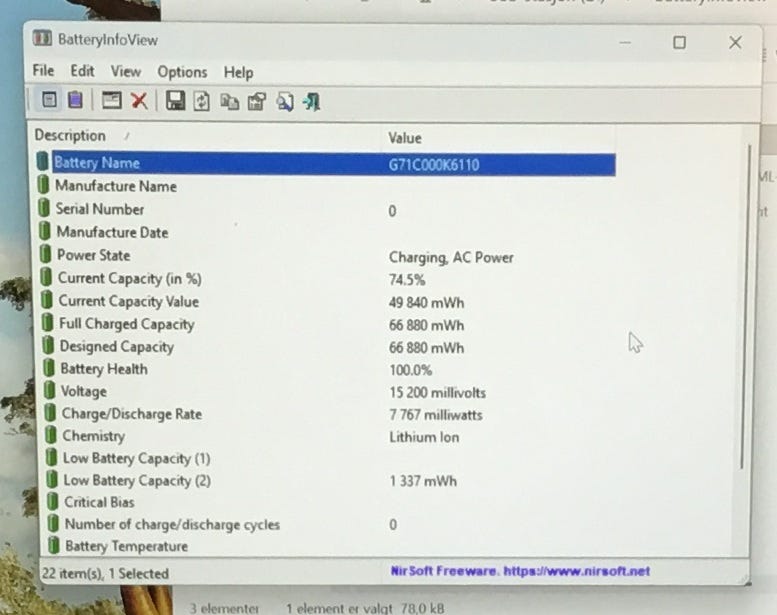Open the View menu
The width and height of the screenshot is (777, 615).
[125, 72]
